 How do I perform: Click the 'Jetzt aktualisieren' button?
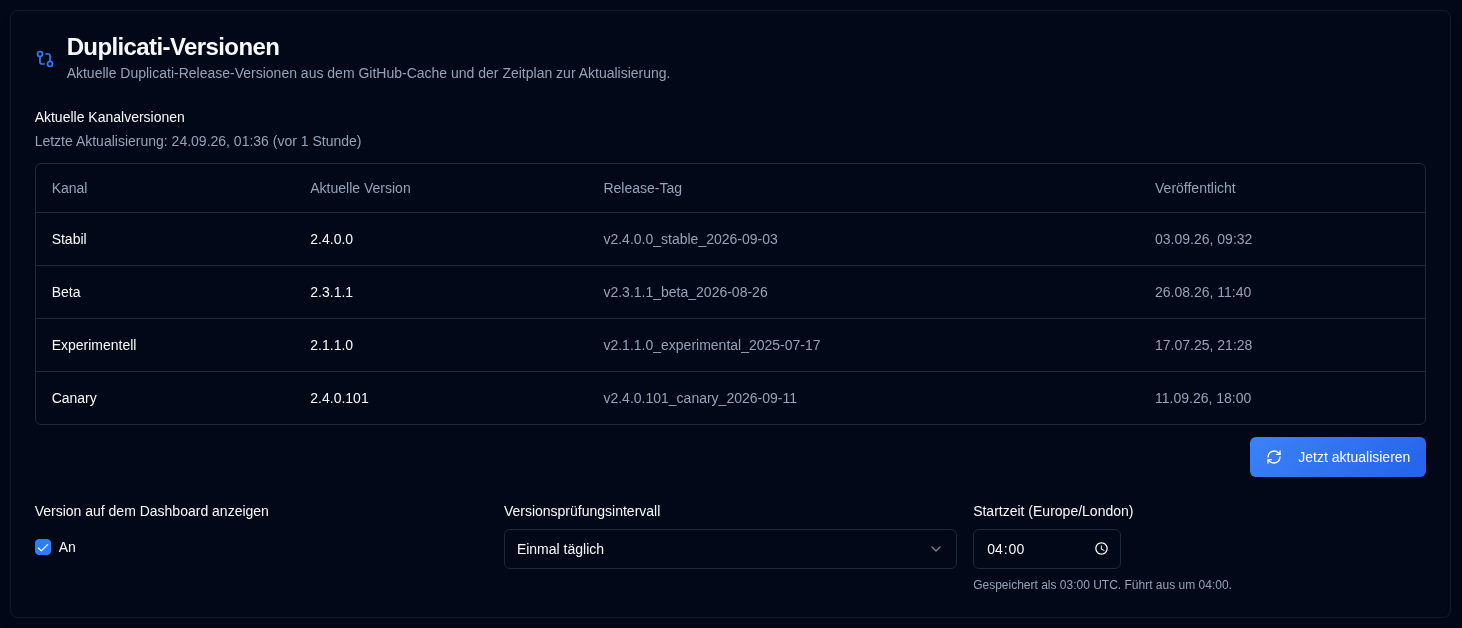(x=1337, y=457)
